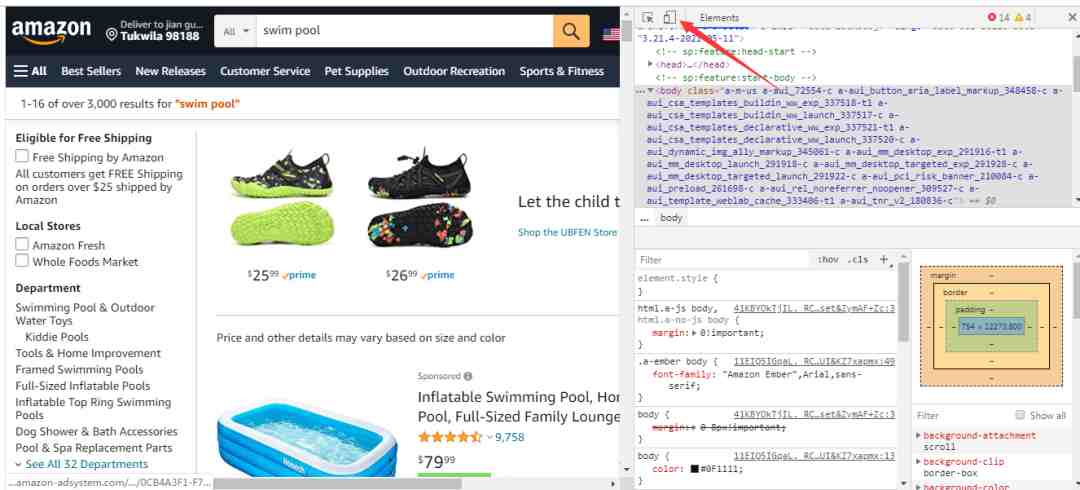The width and height of the screenshot is (1080, 490).
Task: Enable Free Shipping by Amazon checkbox
Action: [22, 156]
